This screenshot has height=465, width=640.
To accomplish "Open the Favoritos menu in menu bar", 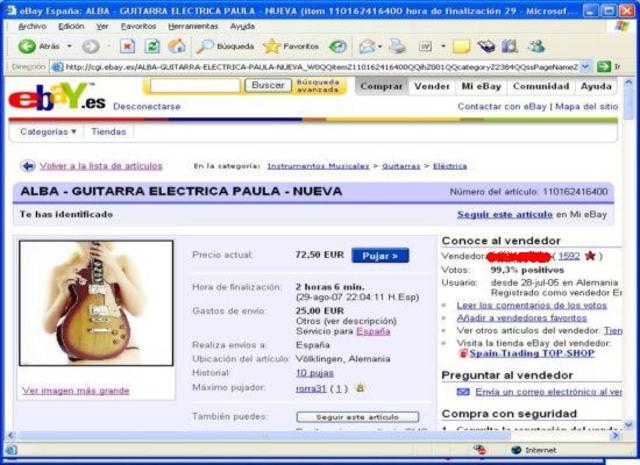I will pyautogui.click(x=138, y=27).
